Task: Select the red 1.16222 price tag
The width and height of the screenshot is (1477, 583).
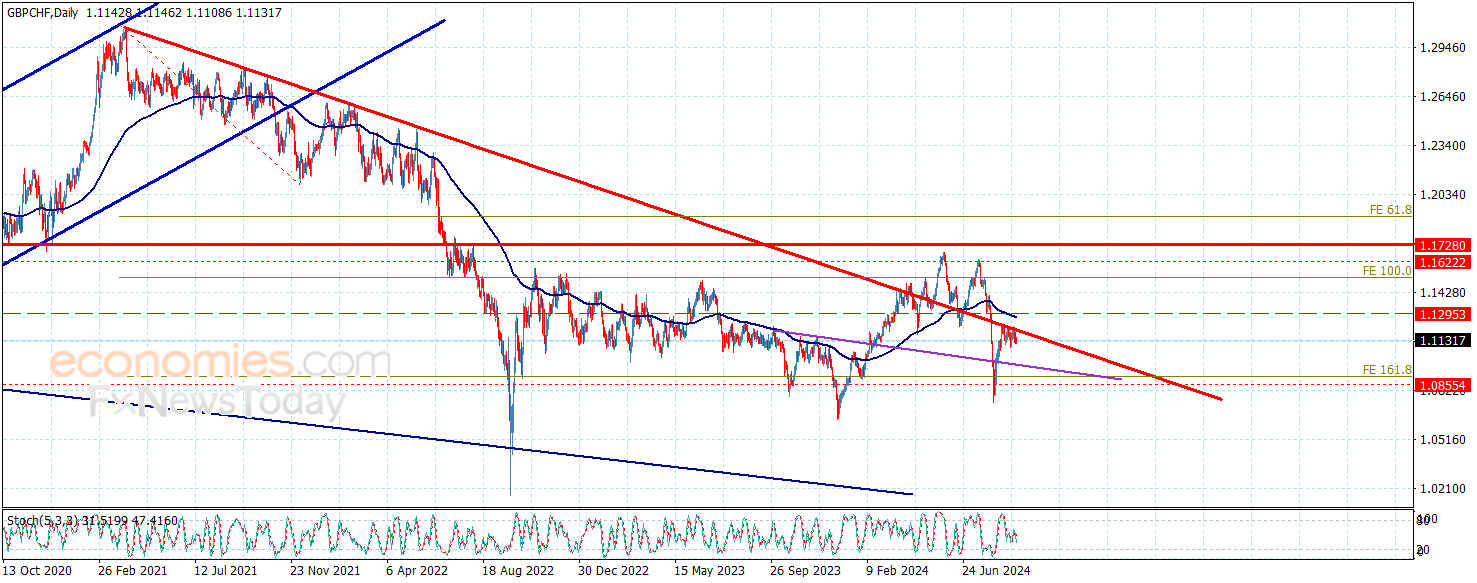Action: (x=1441, y=262)
